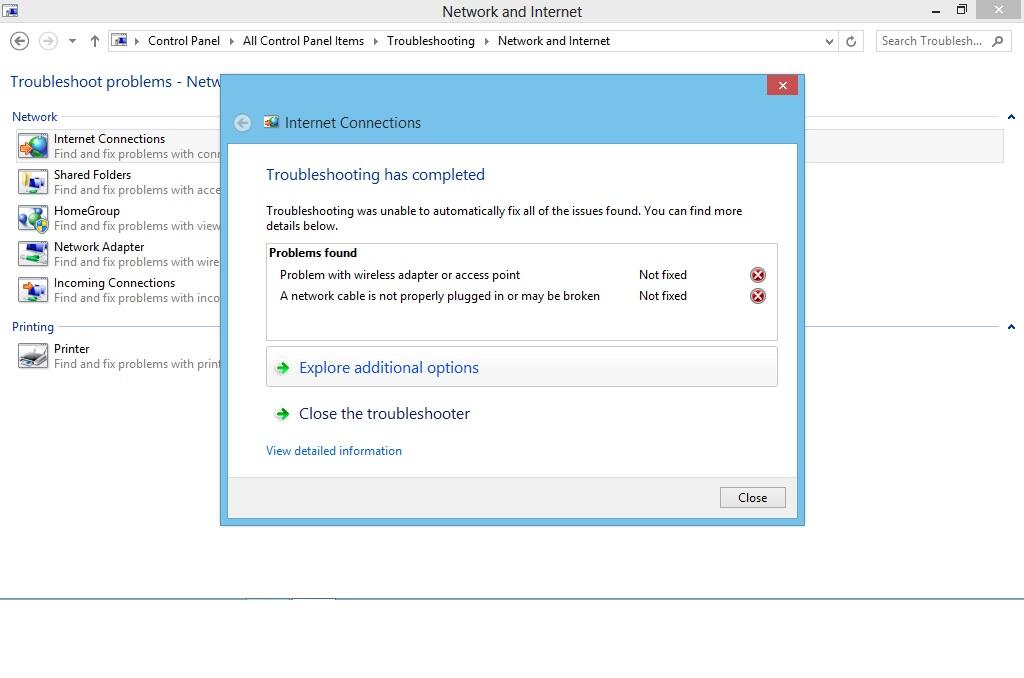Screen dimensions: 1024x678
Task: Navigate to Control Panel breadcrumb
Action: tap(184, 40)
